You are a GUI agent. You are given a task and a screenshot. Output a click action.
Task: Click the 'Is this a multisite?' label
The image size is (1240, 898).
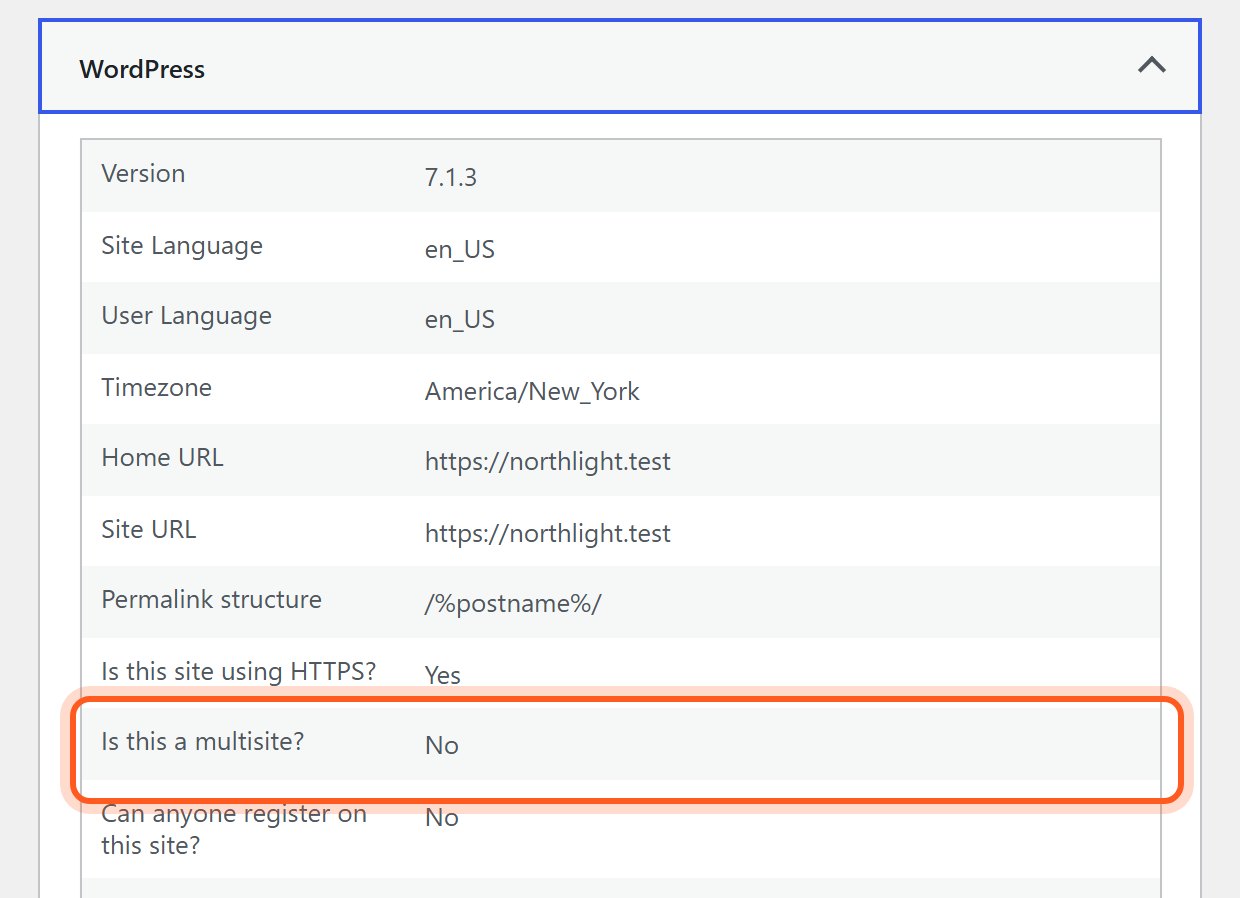pyautogui.click(x=202, y=741)
